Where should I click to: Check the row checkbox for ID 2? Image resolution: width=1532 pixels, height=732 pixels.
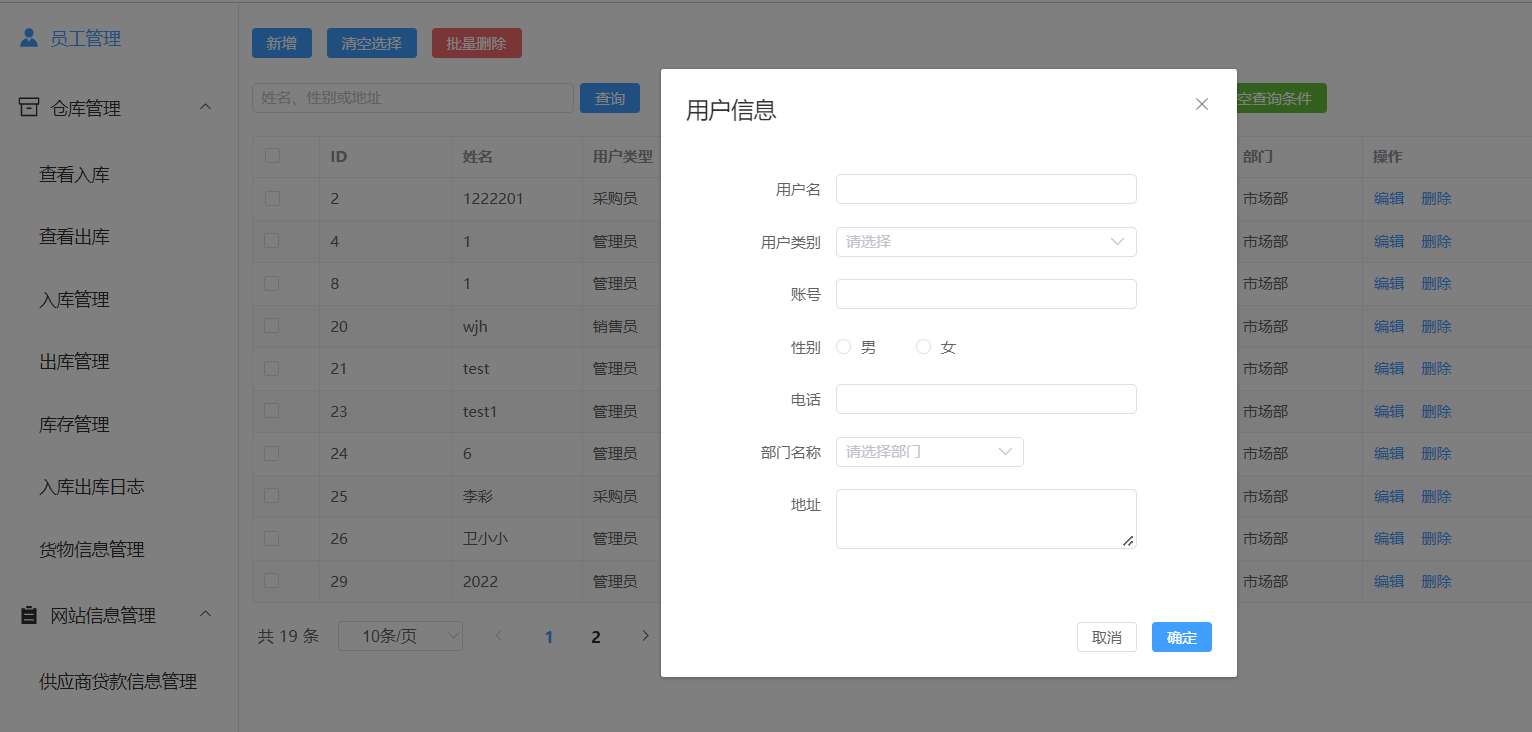pos(272,198)
